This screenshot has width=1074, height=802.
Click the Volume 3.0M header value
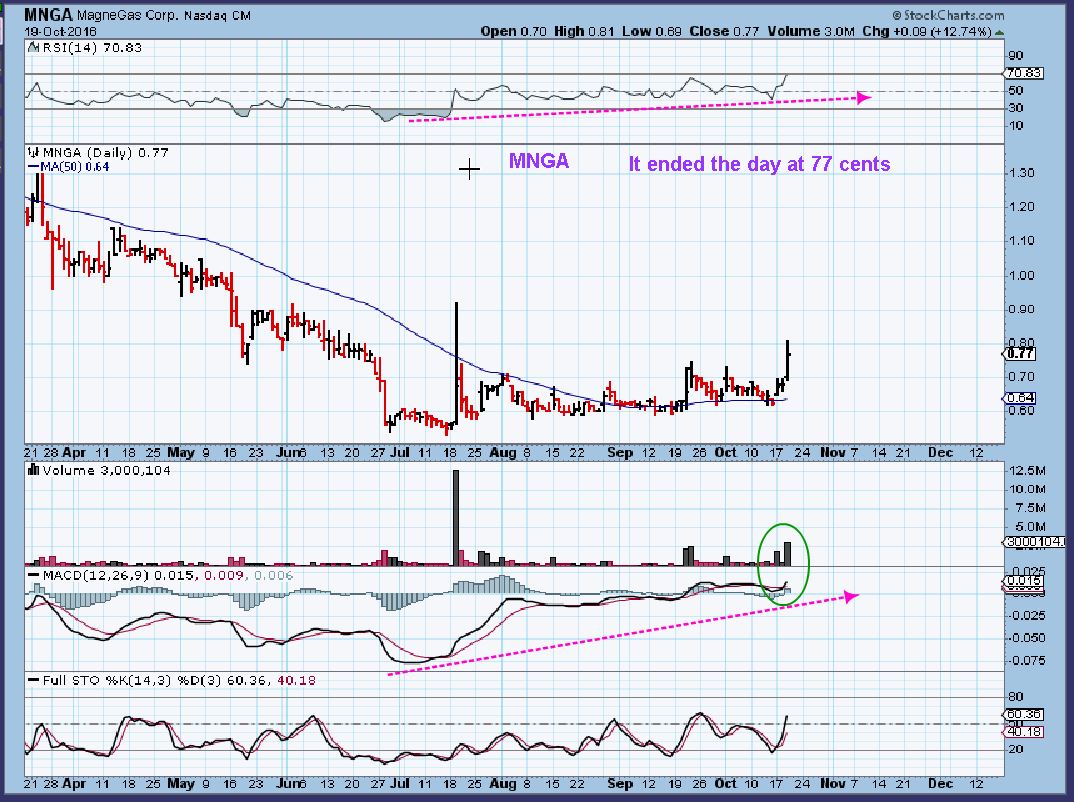coord(810,32)
